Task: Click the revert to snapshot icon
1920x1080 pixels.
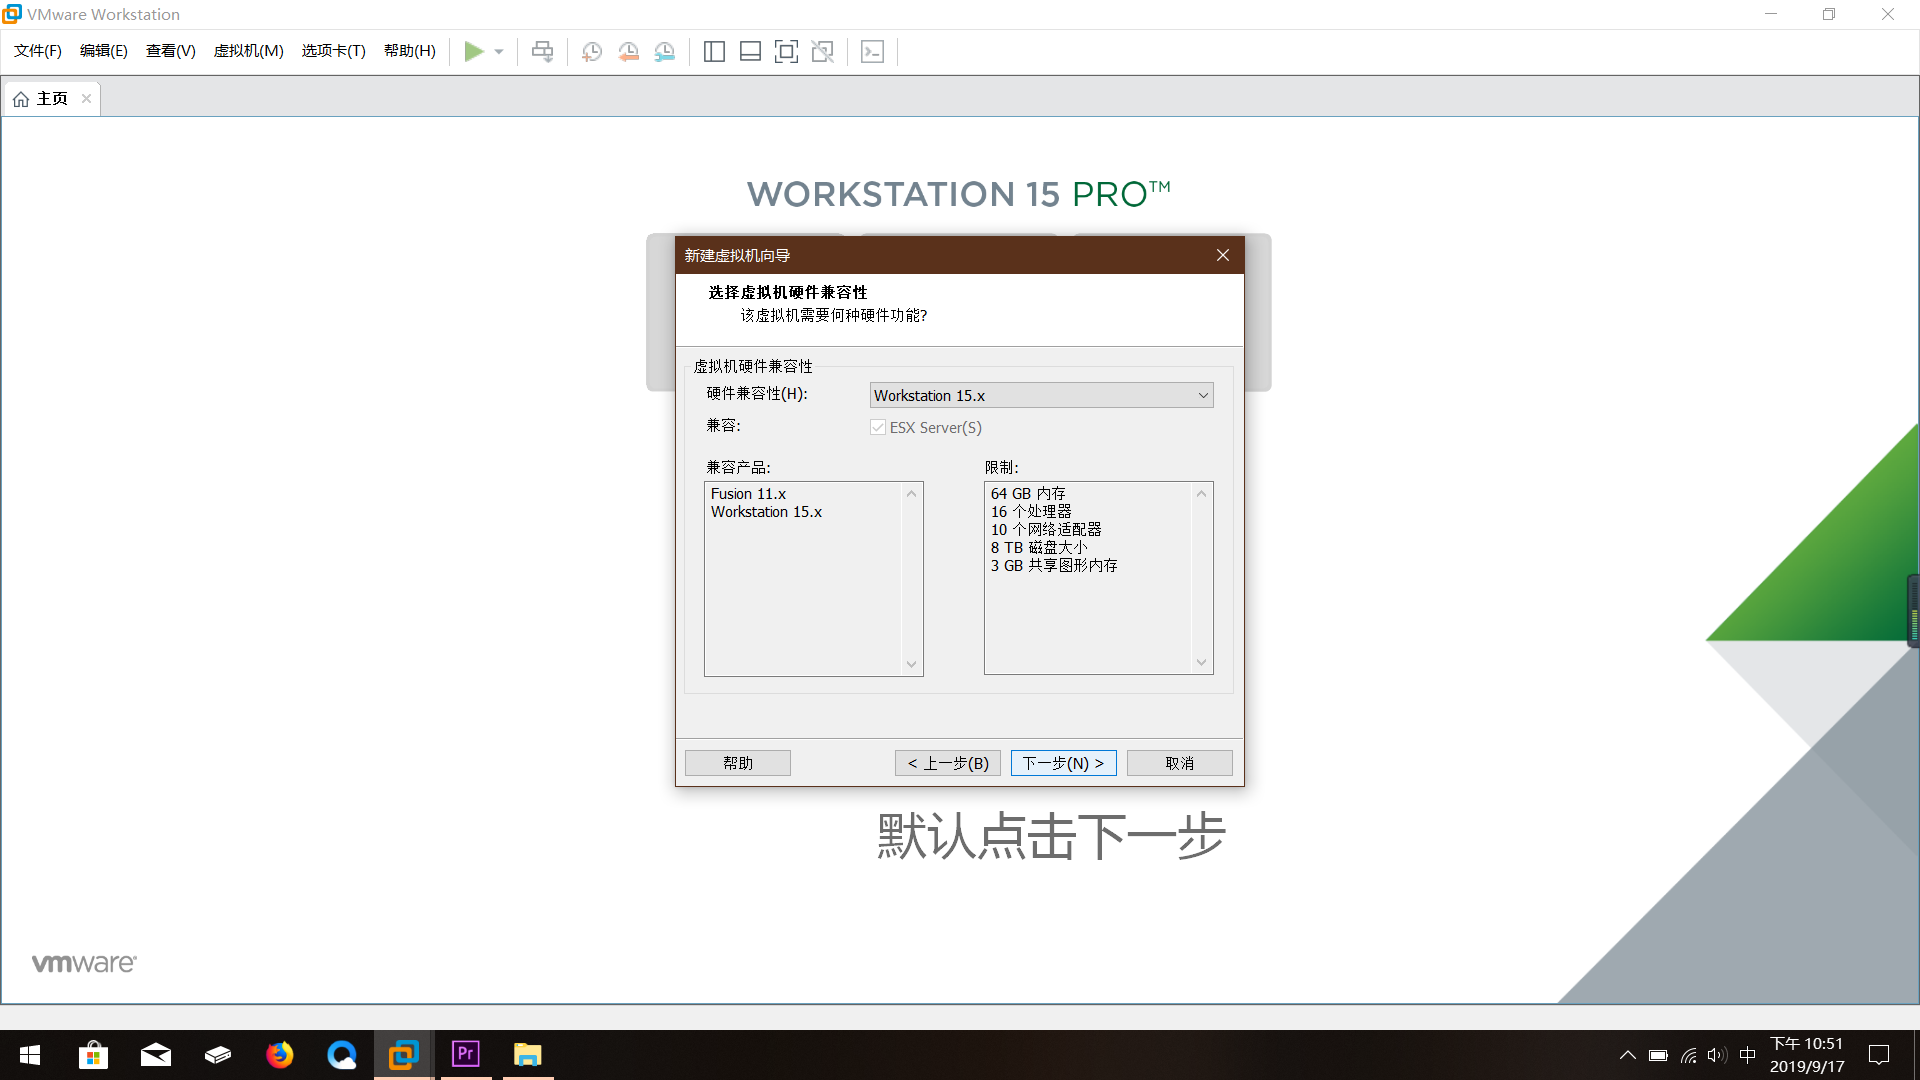Action: (x=628, y=52)
